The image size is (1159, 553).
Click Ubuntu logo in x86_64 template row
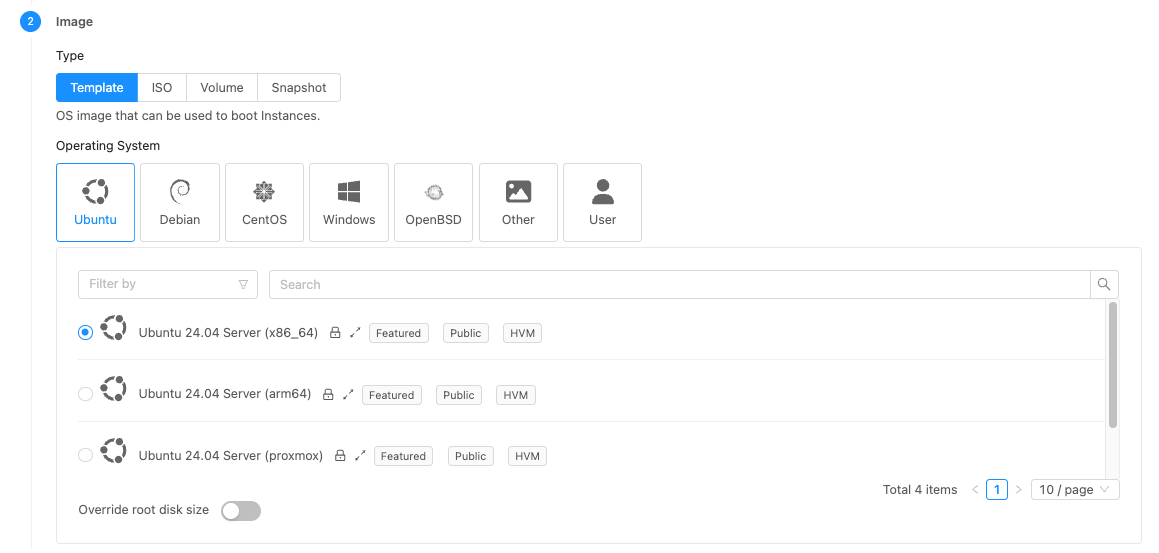point(114,328)
